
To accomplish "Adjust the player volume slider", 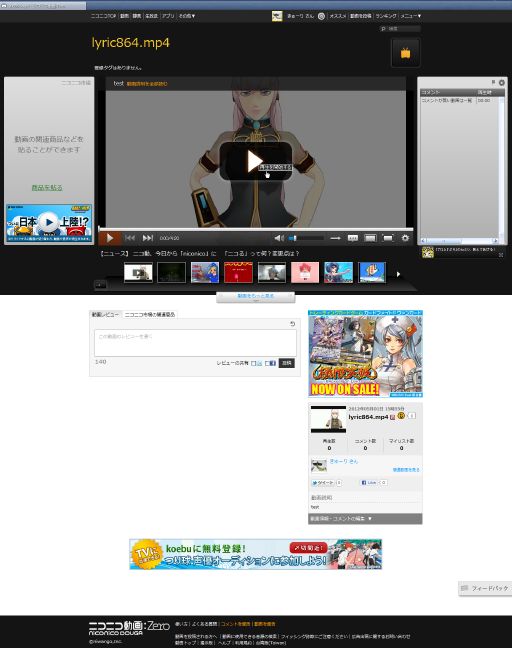I will point(306,238).
